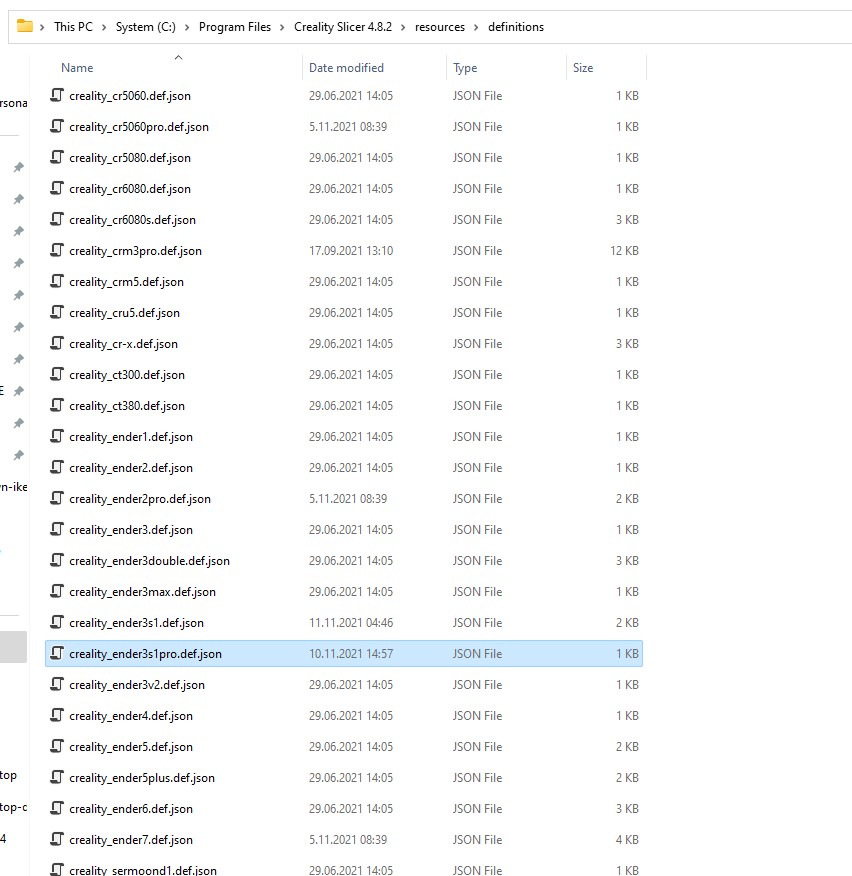Click the file icon of creality_ender5.def.json
Viewport: 852px width, 876px height.
[57, 746]
